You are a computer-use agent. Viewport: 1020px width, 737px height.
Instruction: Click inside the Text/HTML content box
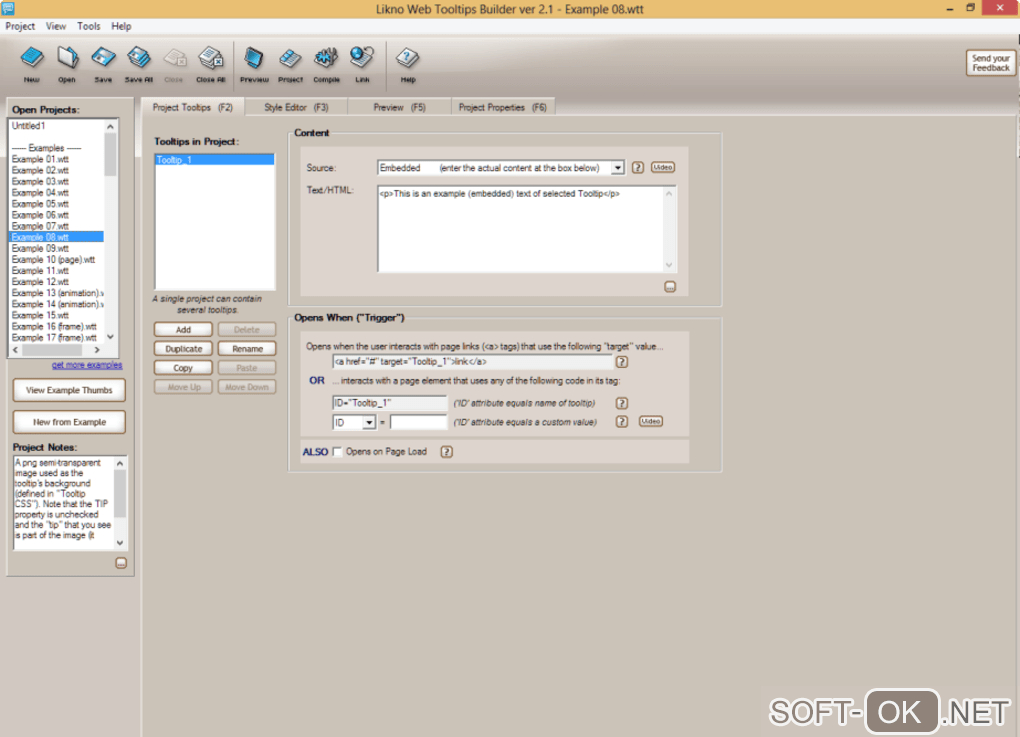point(520,229)
